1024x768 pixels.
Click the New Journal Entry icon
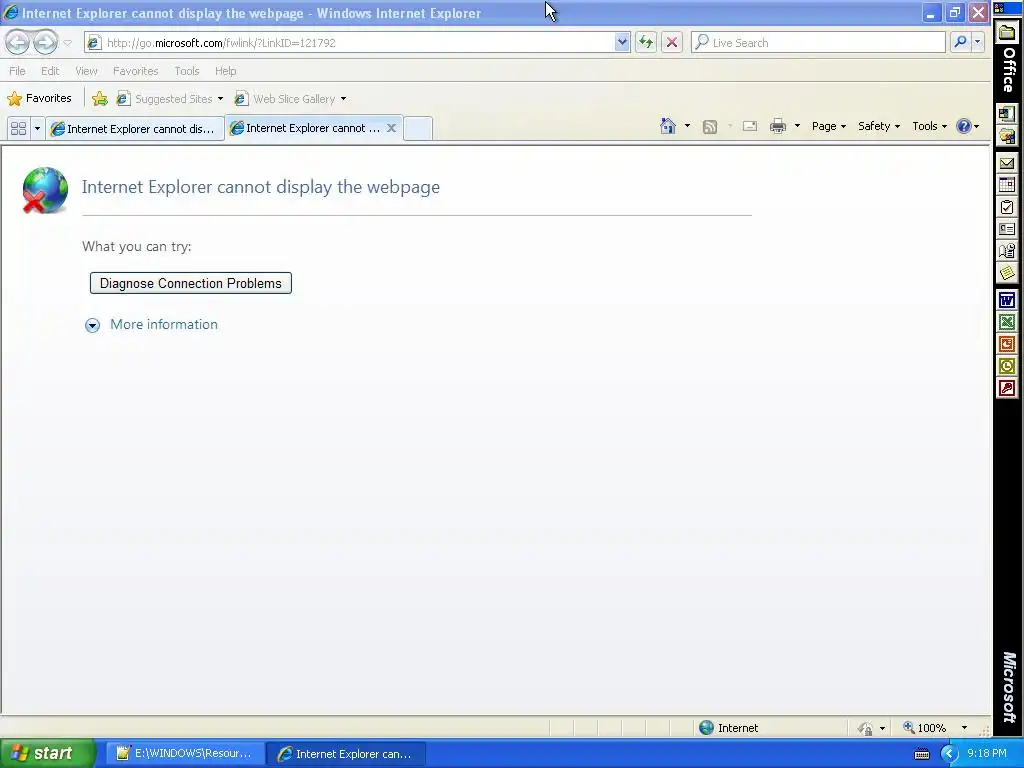click(1007, 250)
